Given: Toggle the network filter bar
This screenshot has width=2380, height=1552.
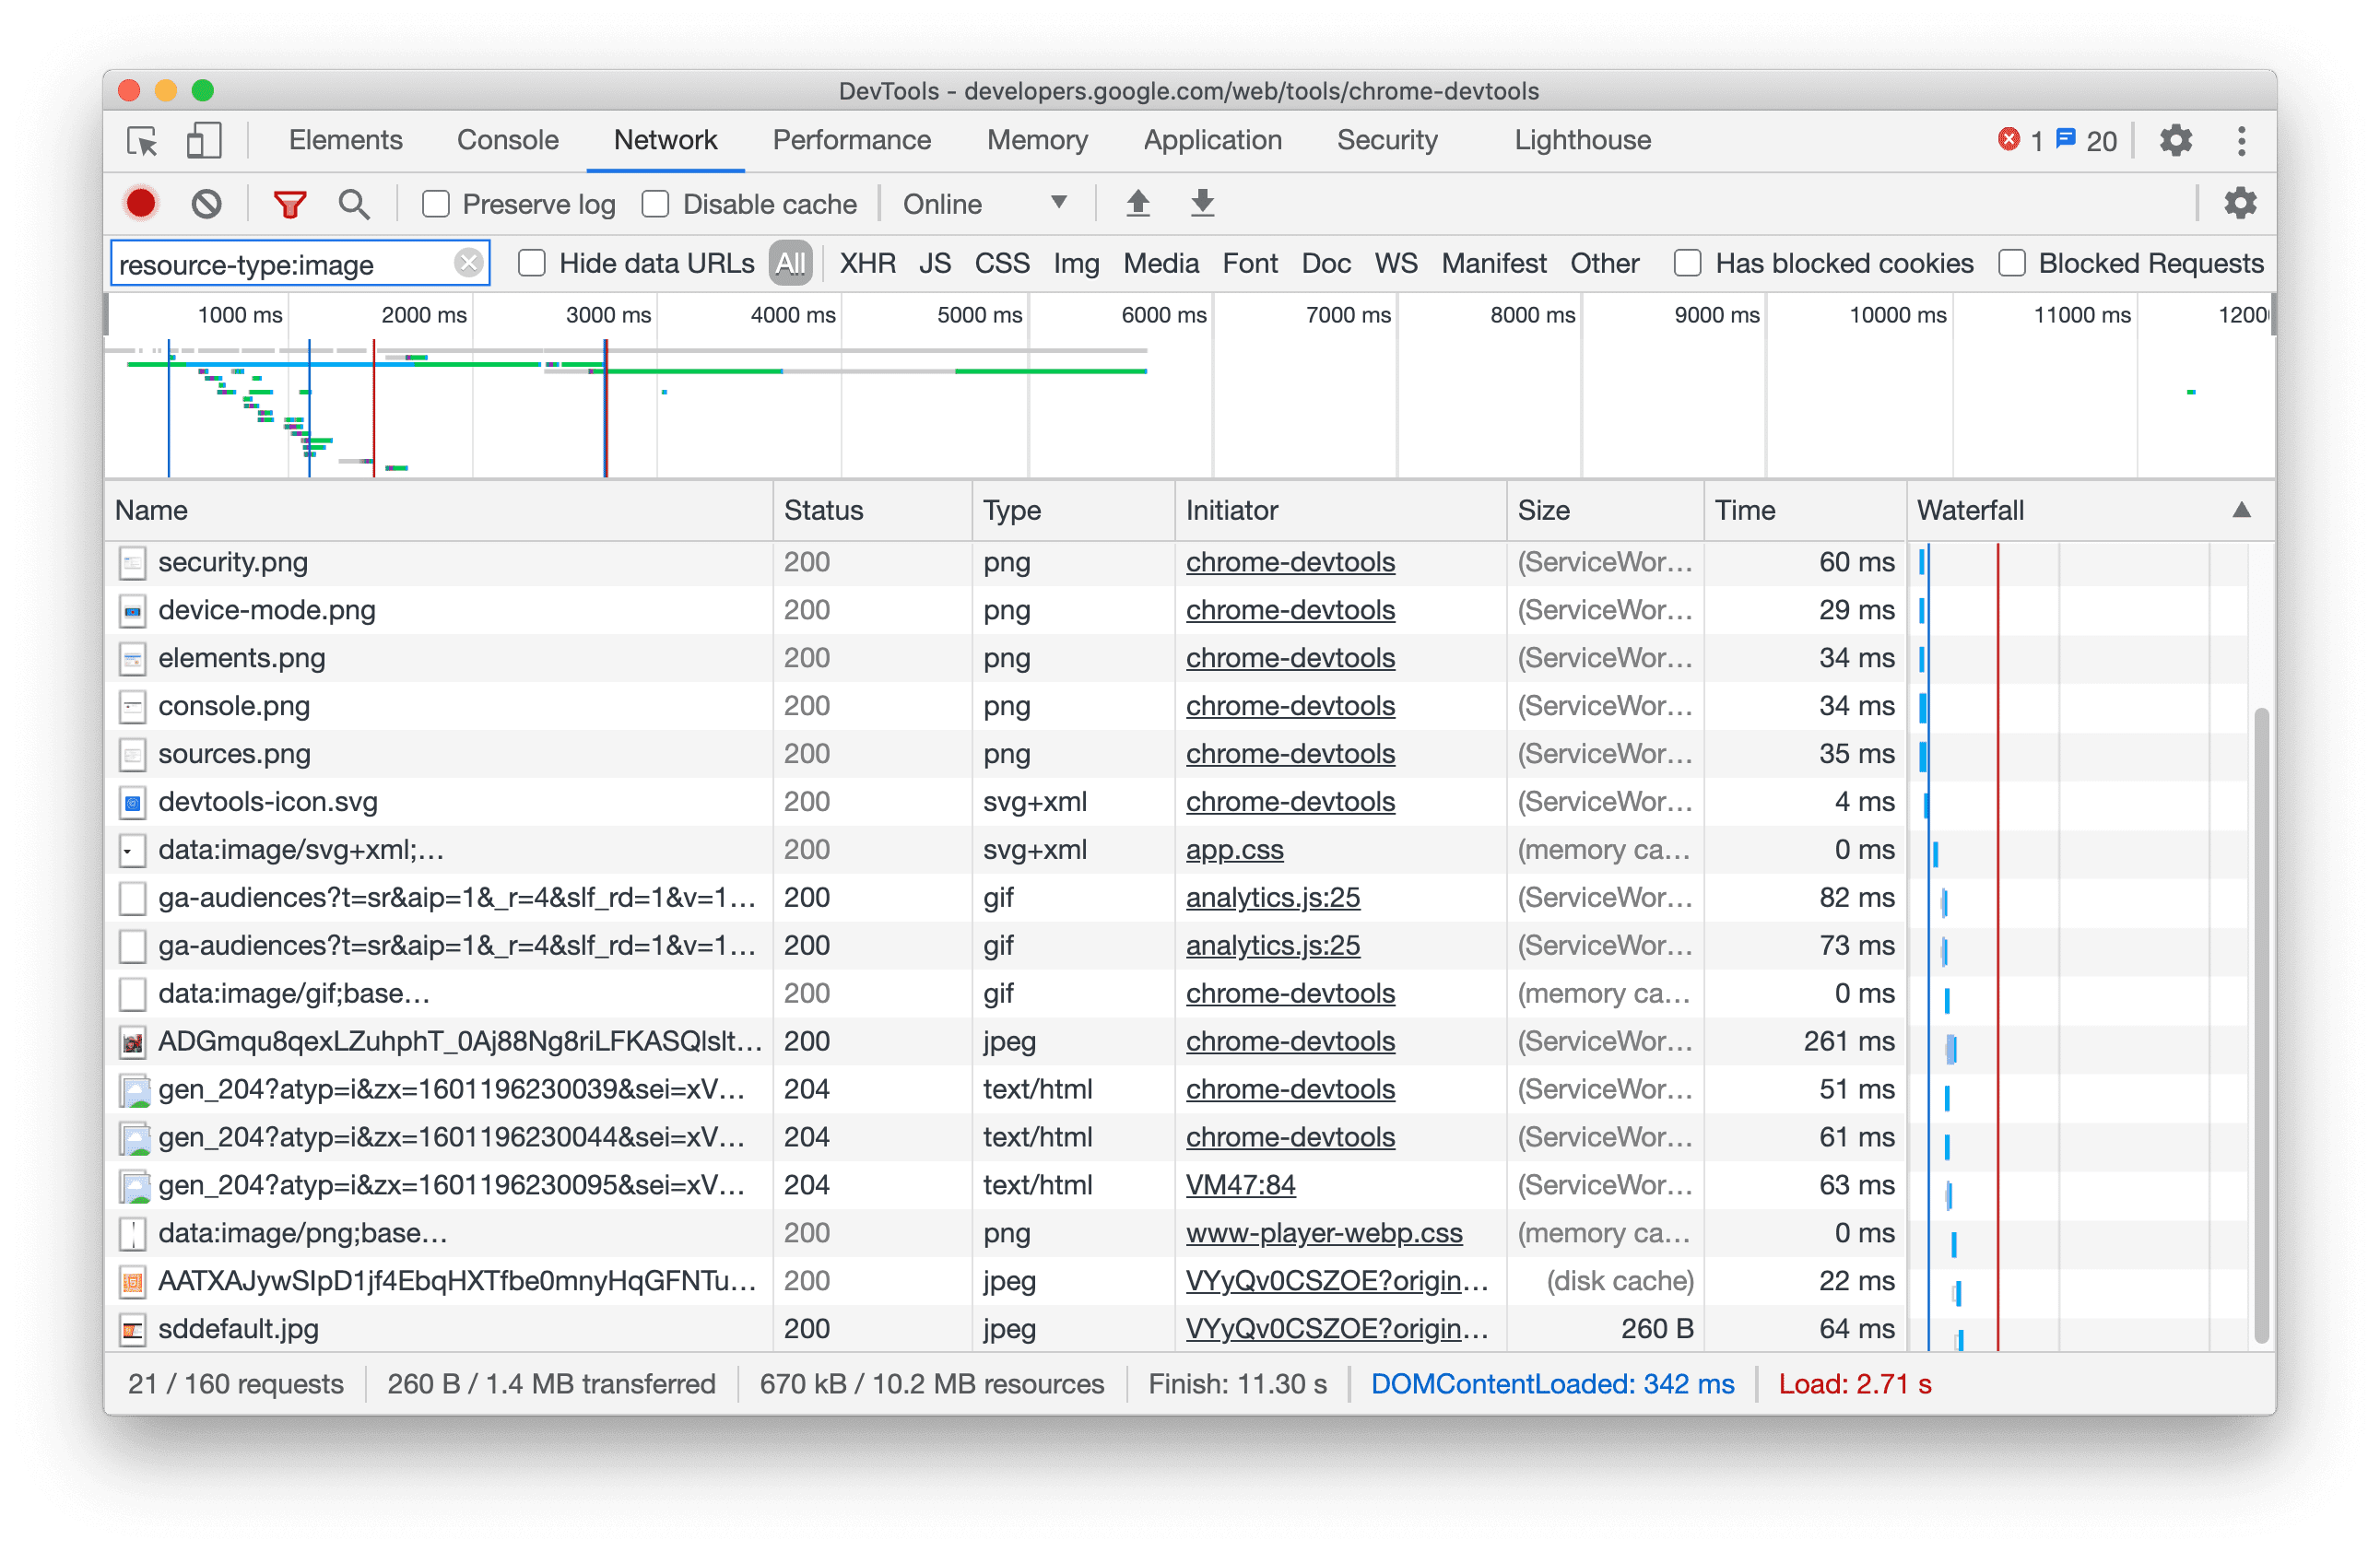Looking at the screenshot, I should [x=289, y=203].
